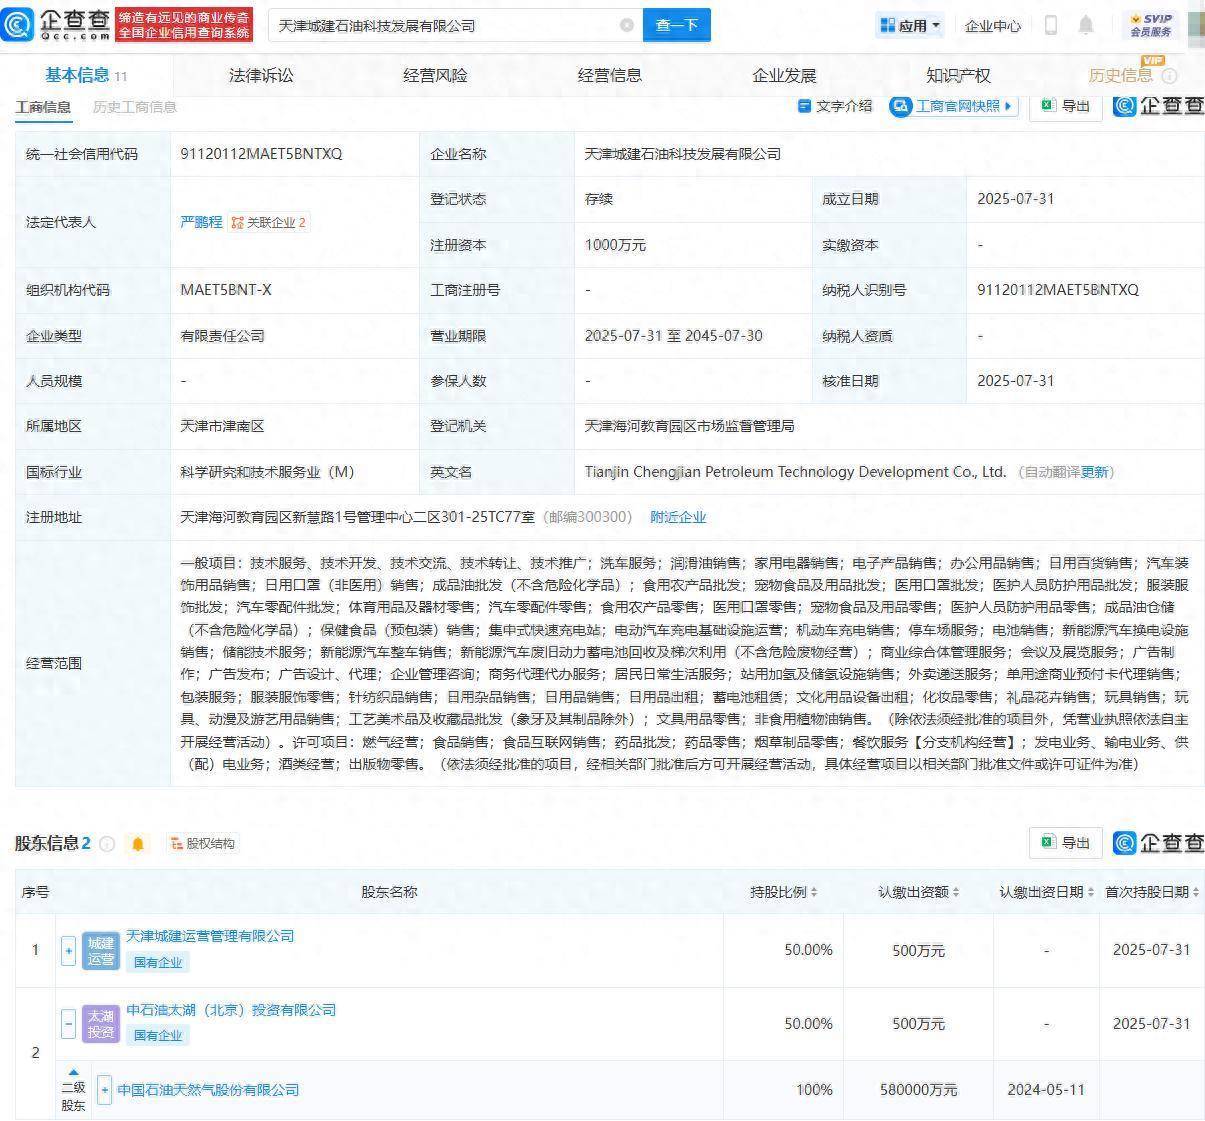Open the 股权结构 button

[x=203, y=844]
